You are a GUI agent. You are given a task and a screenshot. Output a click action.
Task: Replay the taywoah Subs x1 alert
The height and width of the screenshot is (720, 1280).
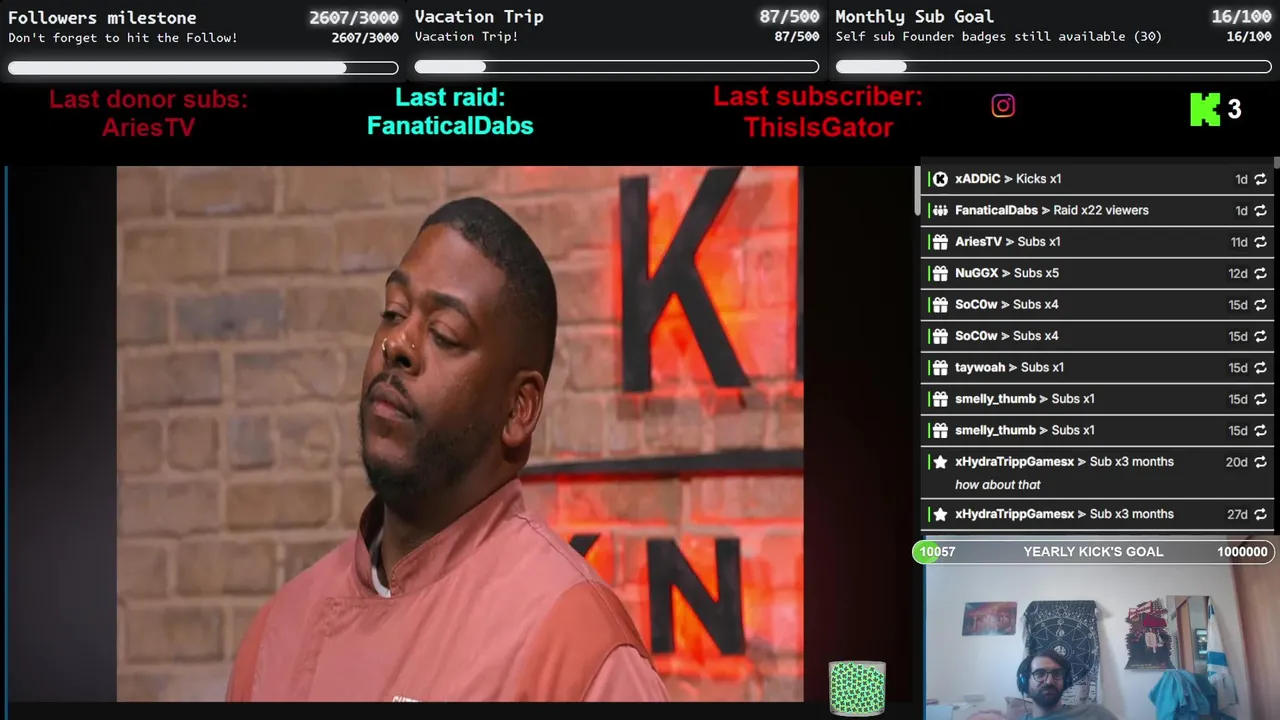point(1260,367)
